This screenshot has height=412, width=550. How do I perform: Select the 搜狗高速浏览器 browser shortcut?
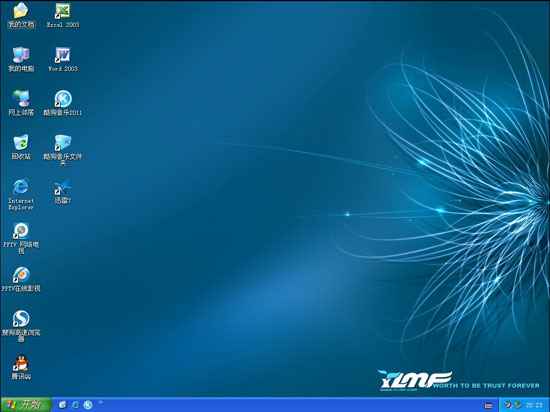(21, 326)
